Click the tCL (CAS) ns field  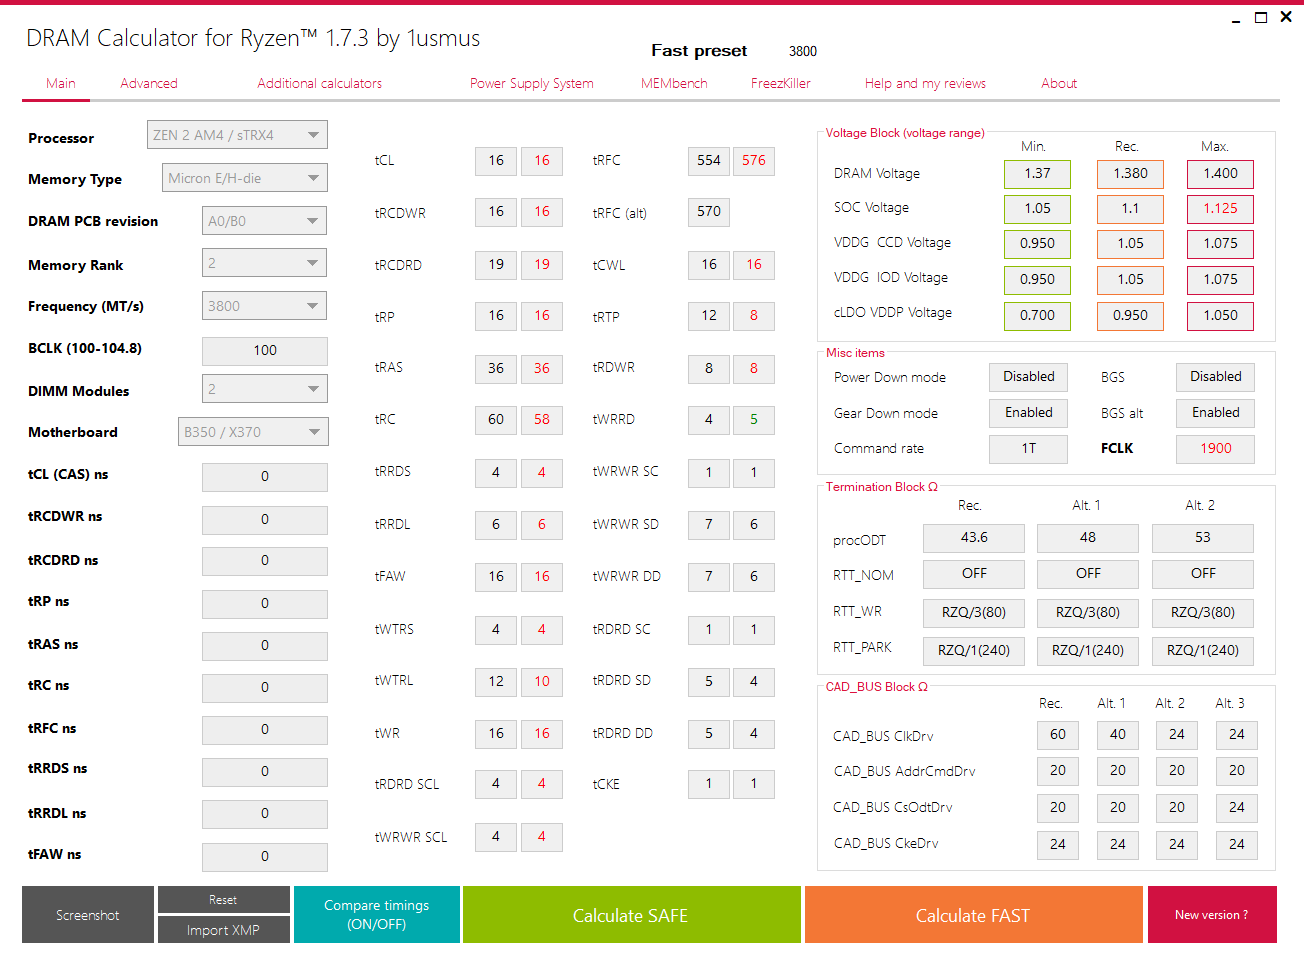[265, 477]
